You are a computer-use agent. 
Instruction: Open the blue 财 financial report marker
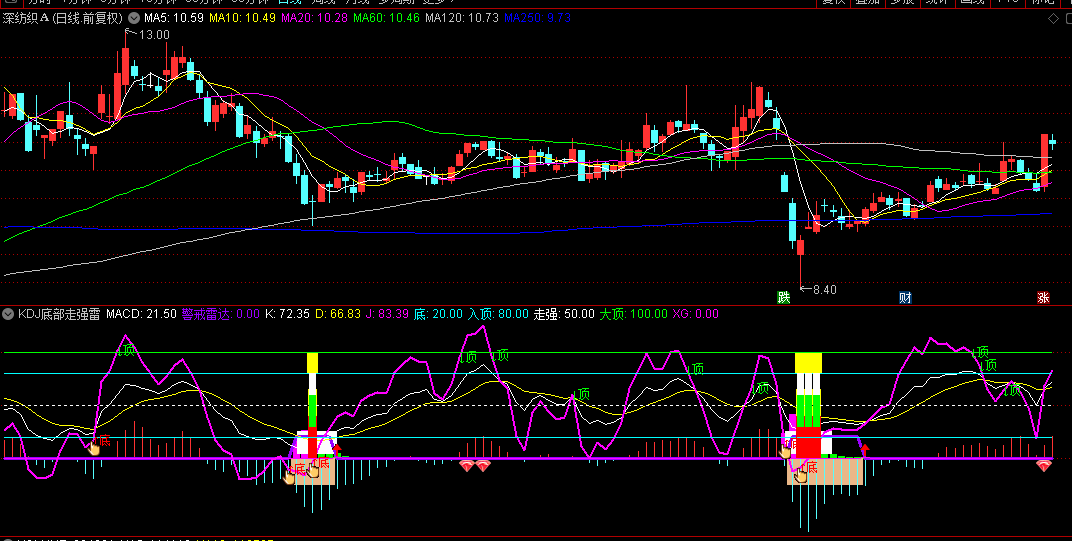coord(905,297)
